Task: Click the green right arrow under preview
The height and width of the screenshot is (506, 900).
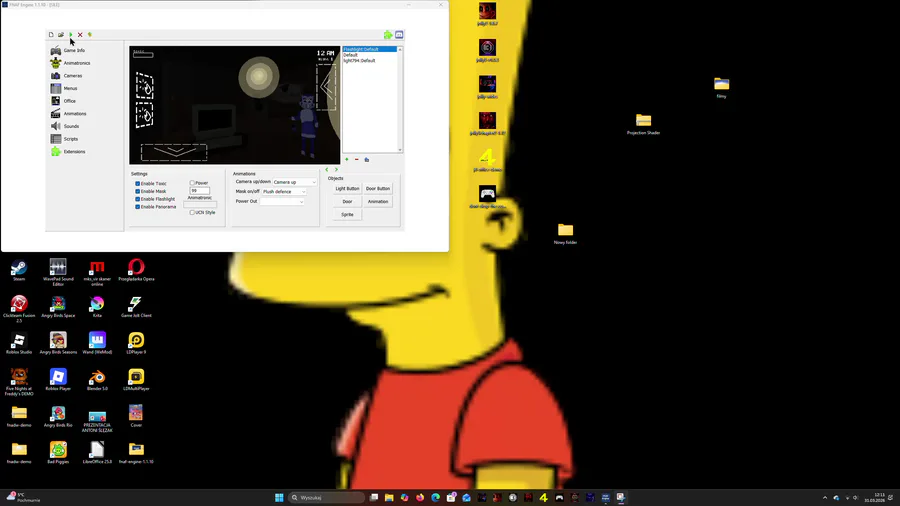Action: click(x=336, y=170)
